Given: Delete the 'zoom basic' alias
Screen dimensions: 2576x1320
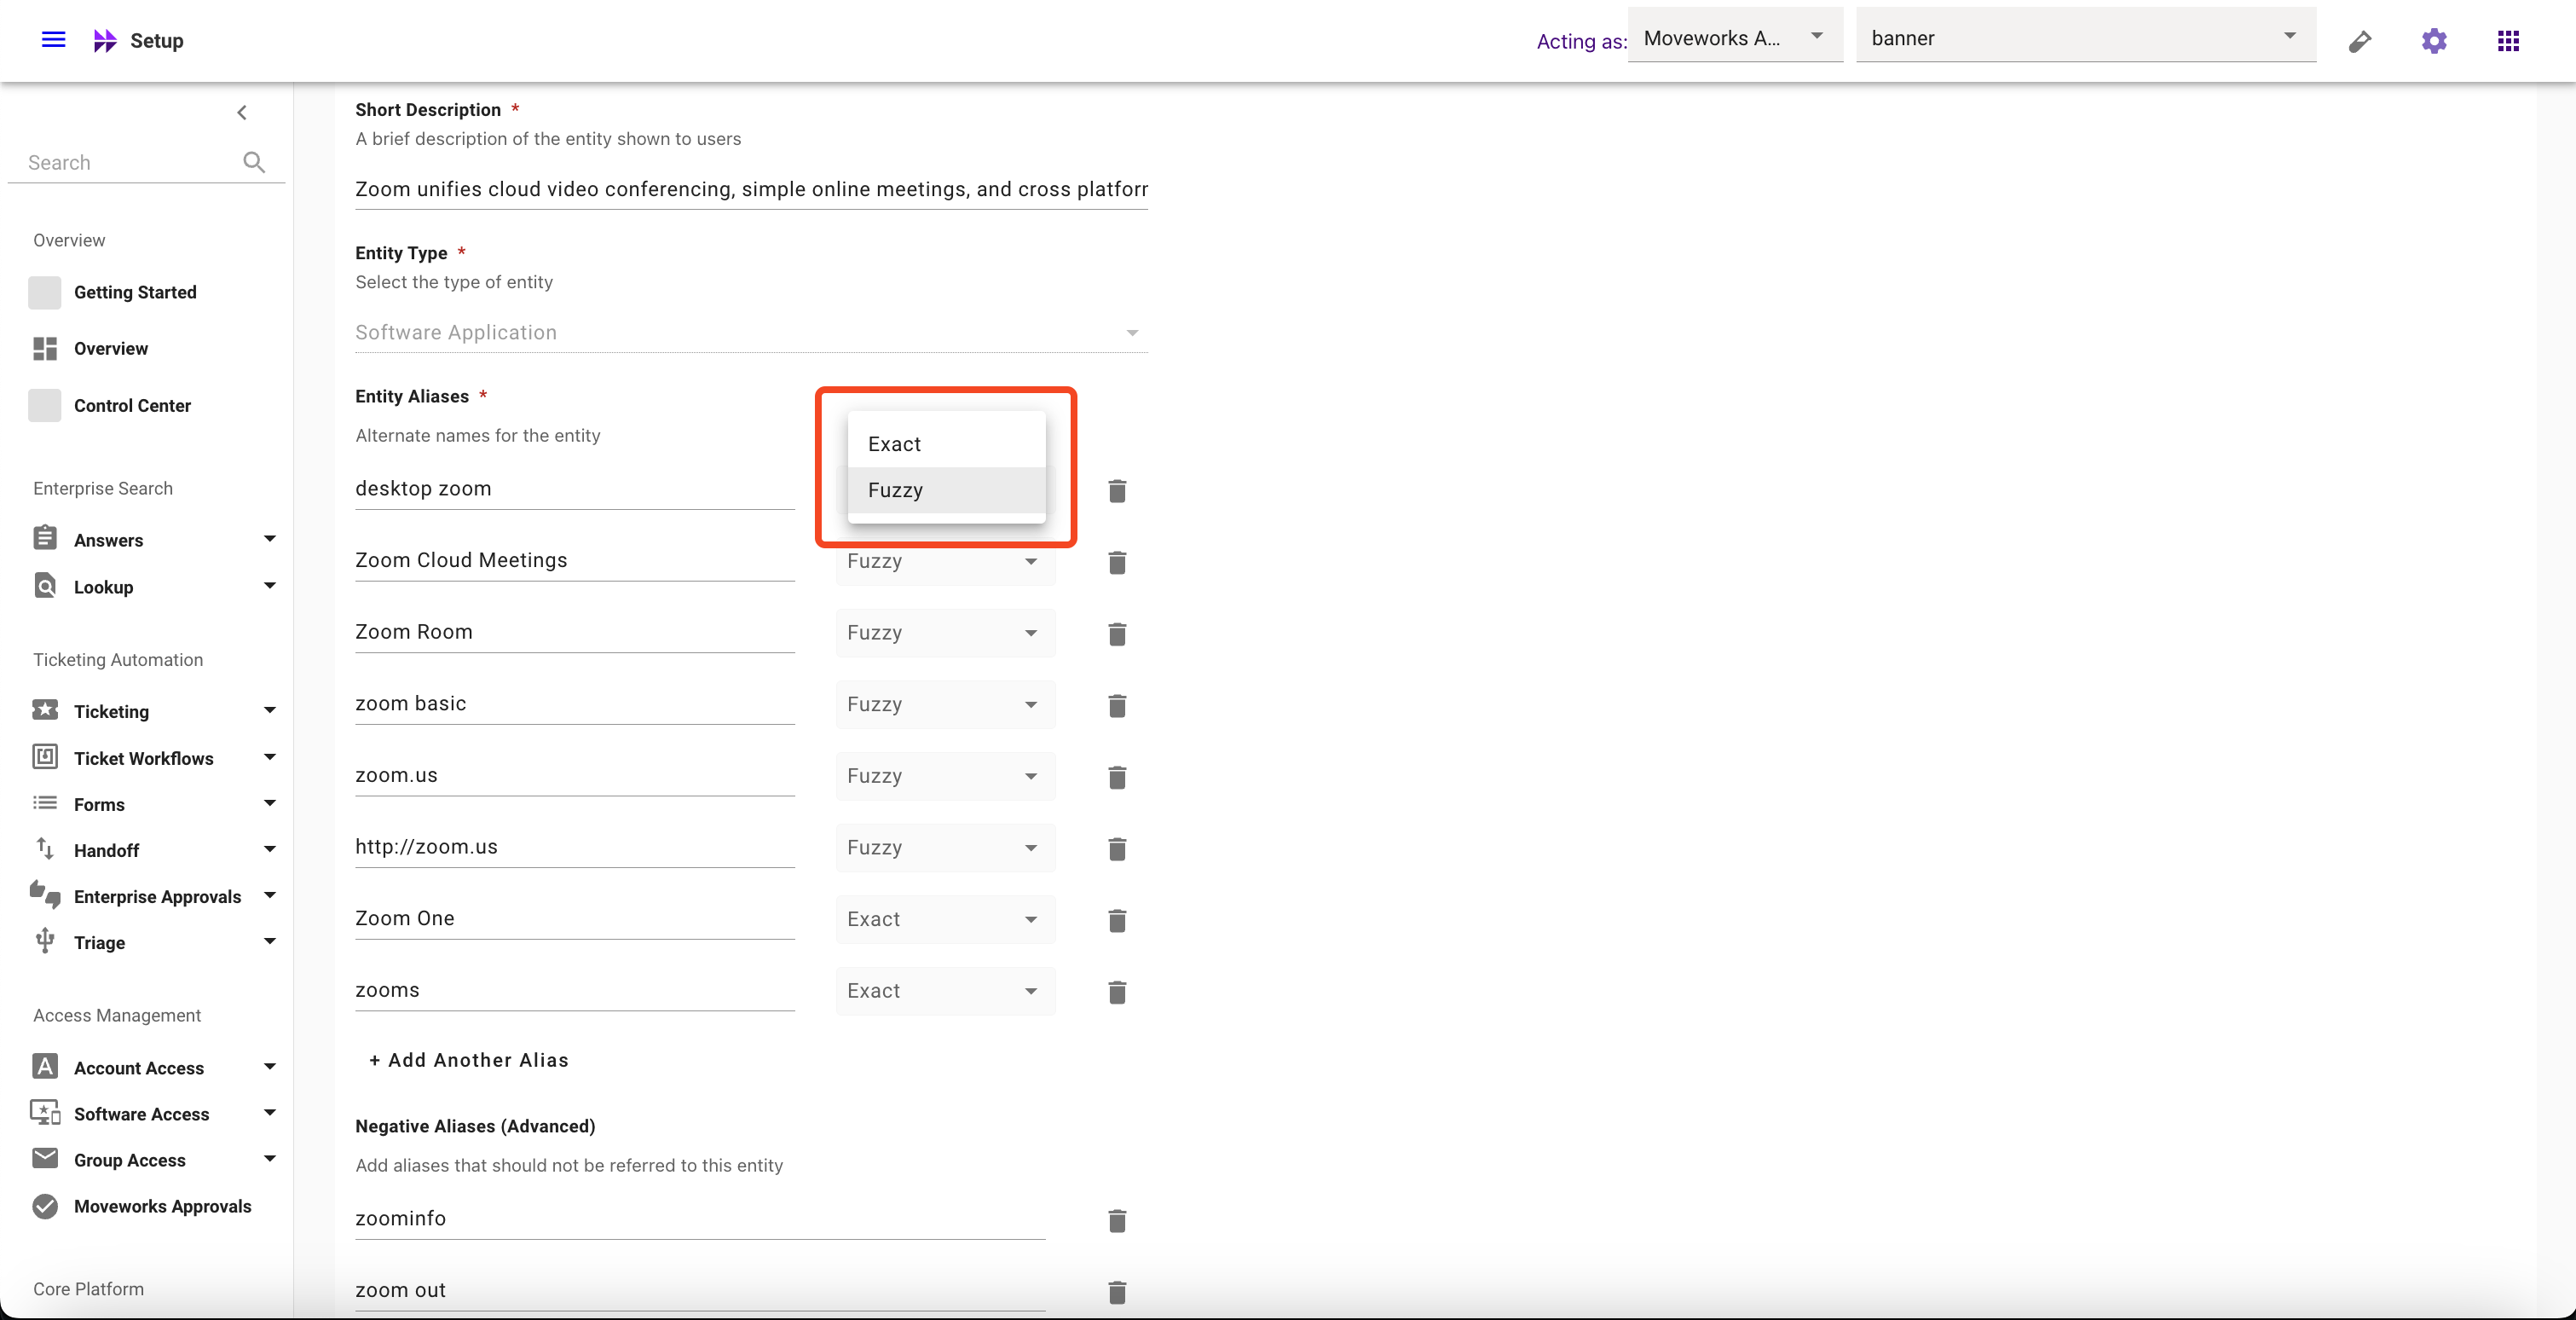Looking at the screenshot, I should coord(1117,705).
